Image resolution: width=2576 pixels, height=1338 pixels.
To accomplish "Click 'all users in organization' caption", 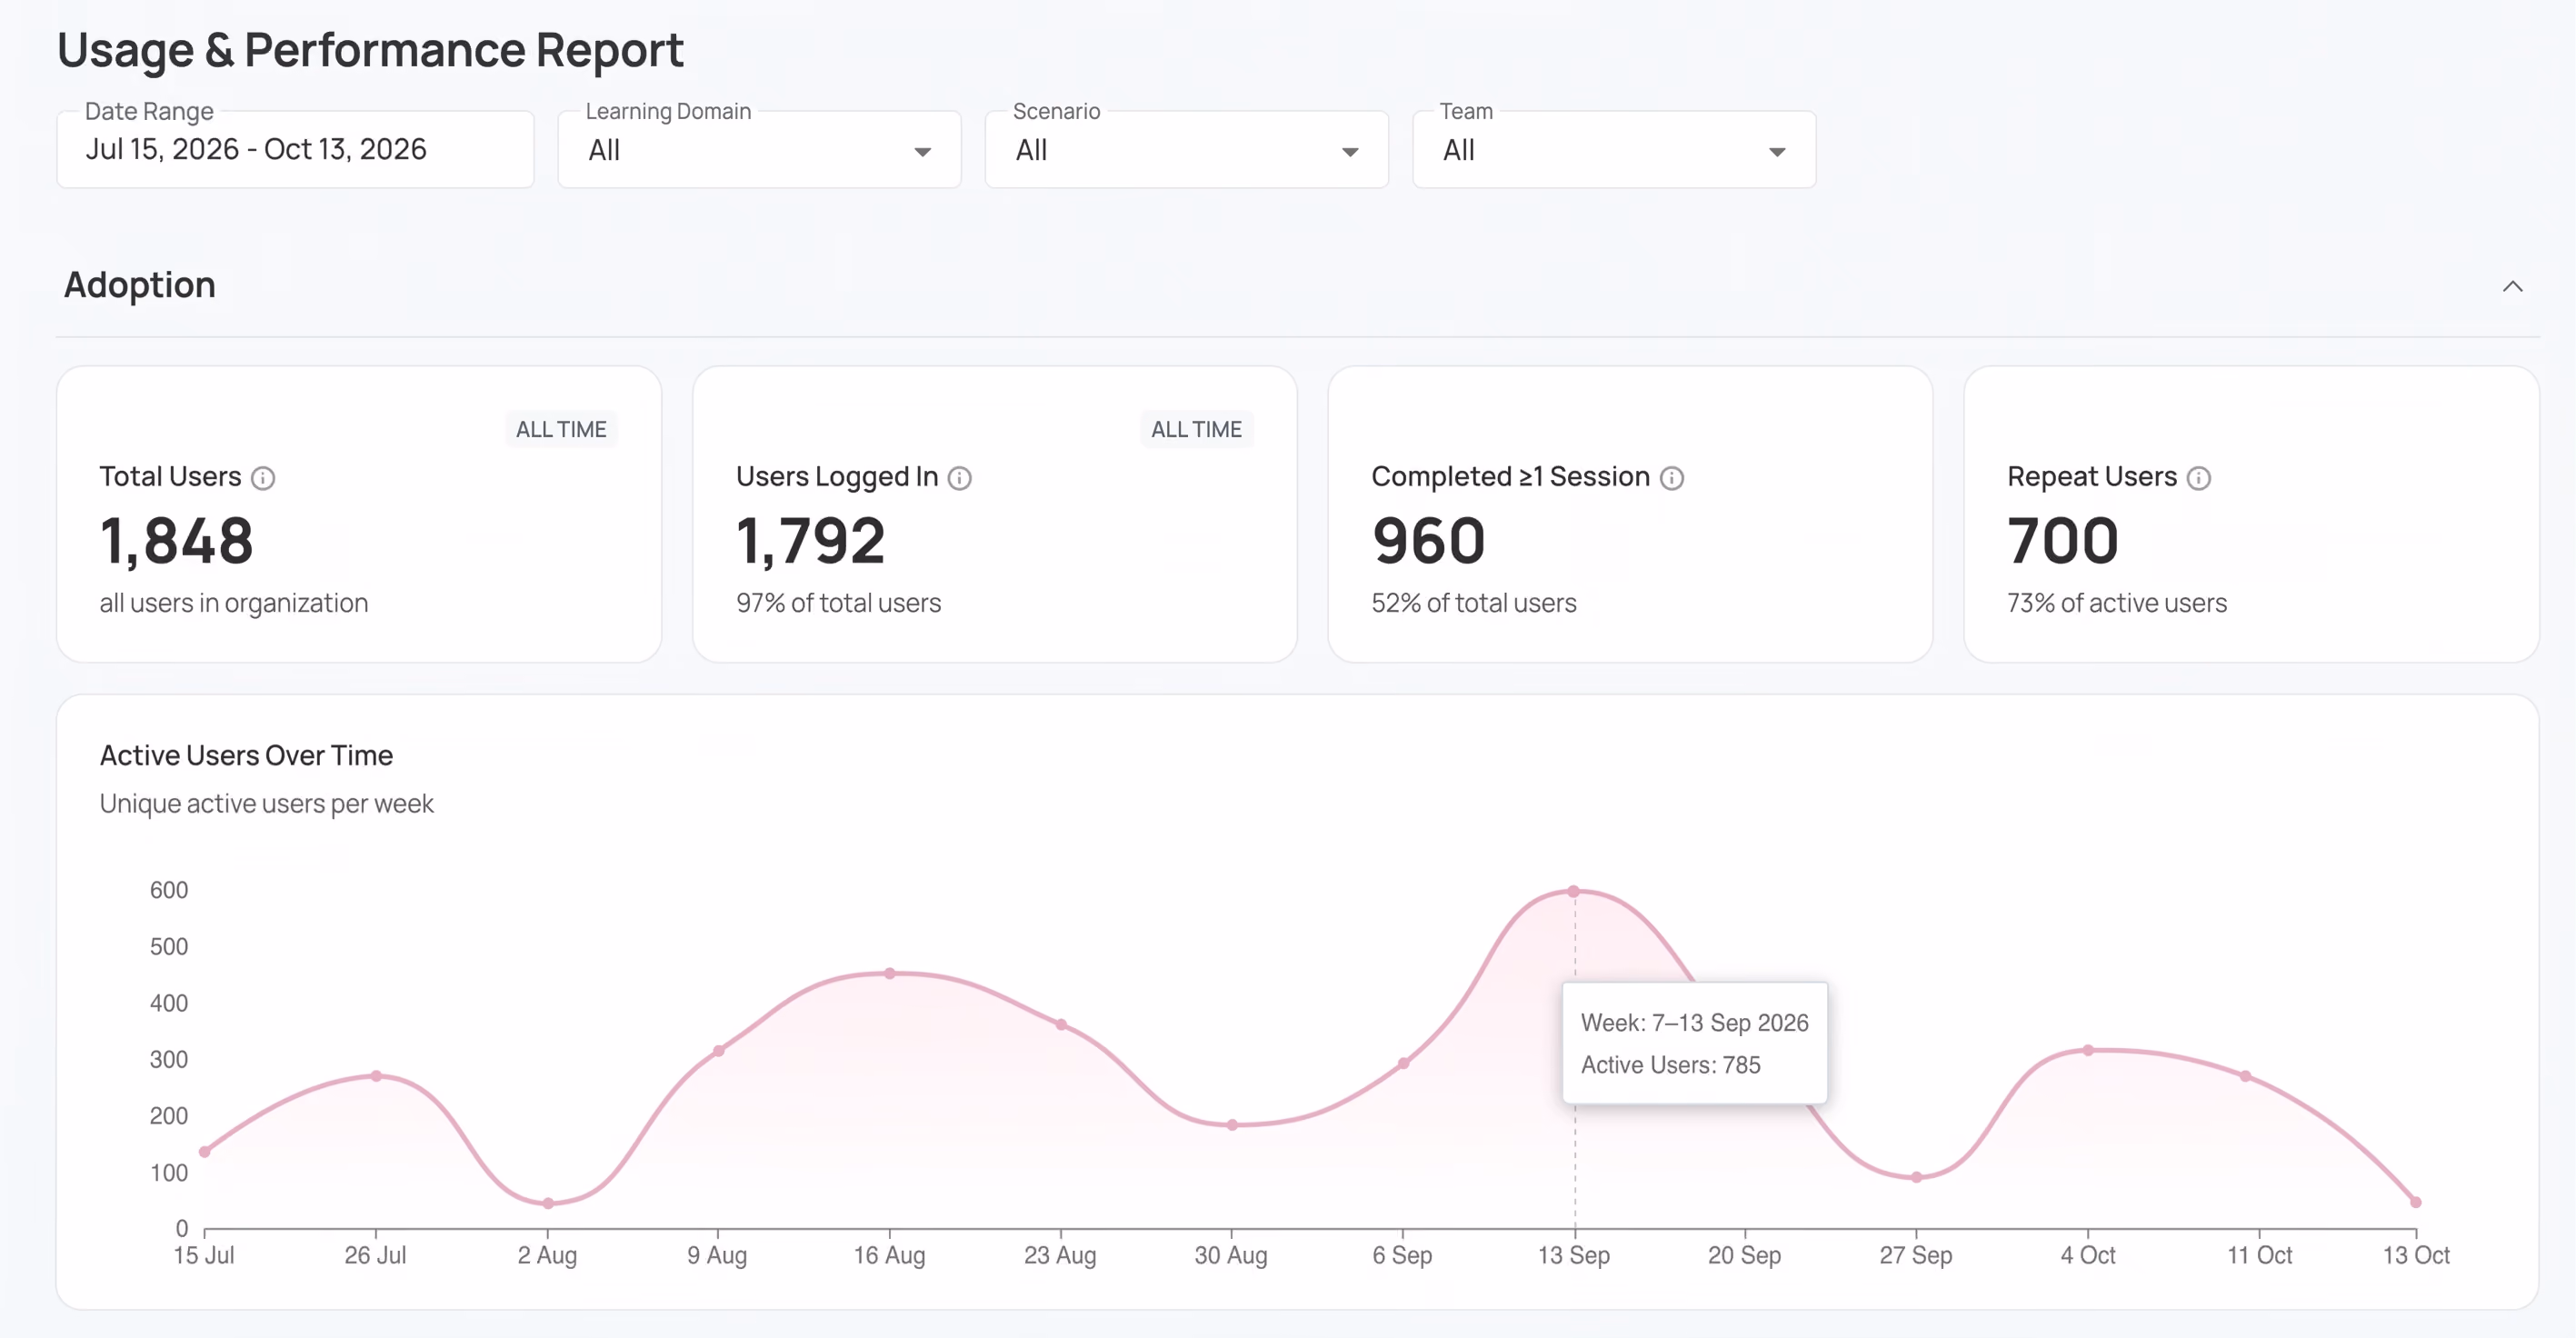I will [x=234, y=603].
